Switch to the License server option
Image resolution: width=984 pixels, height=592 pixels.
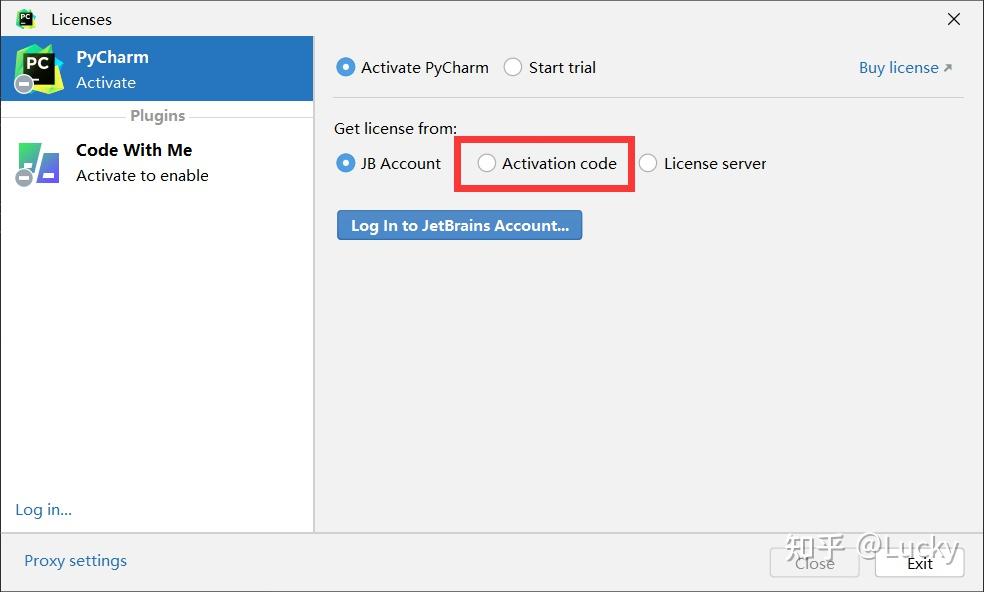point(648,163)
